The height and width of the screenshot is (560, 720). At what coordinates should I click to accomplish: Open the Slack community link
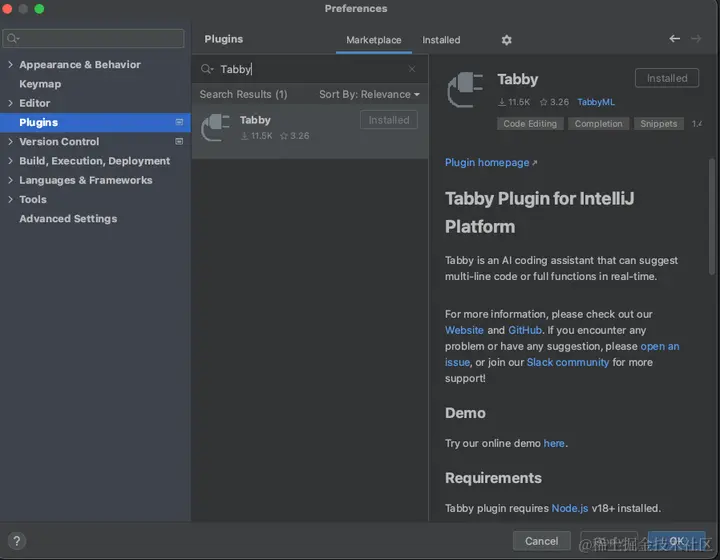coord(568,362)
